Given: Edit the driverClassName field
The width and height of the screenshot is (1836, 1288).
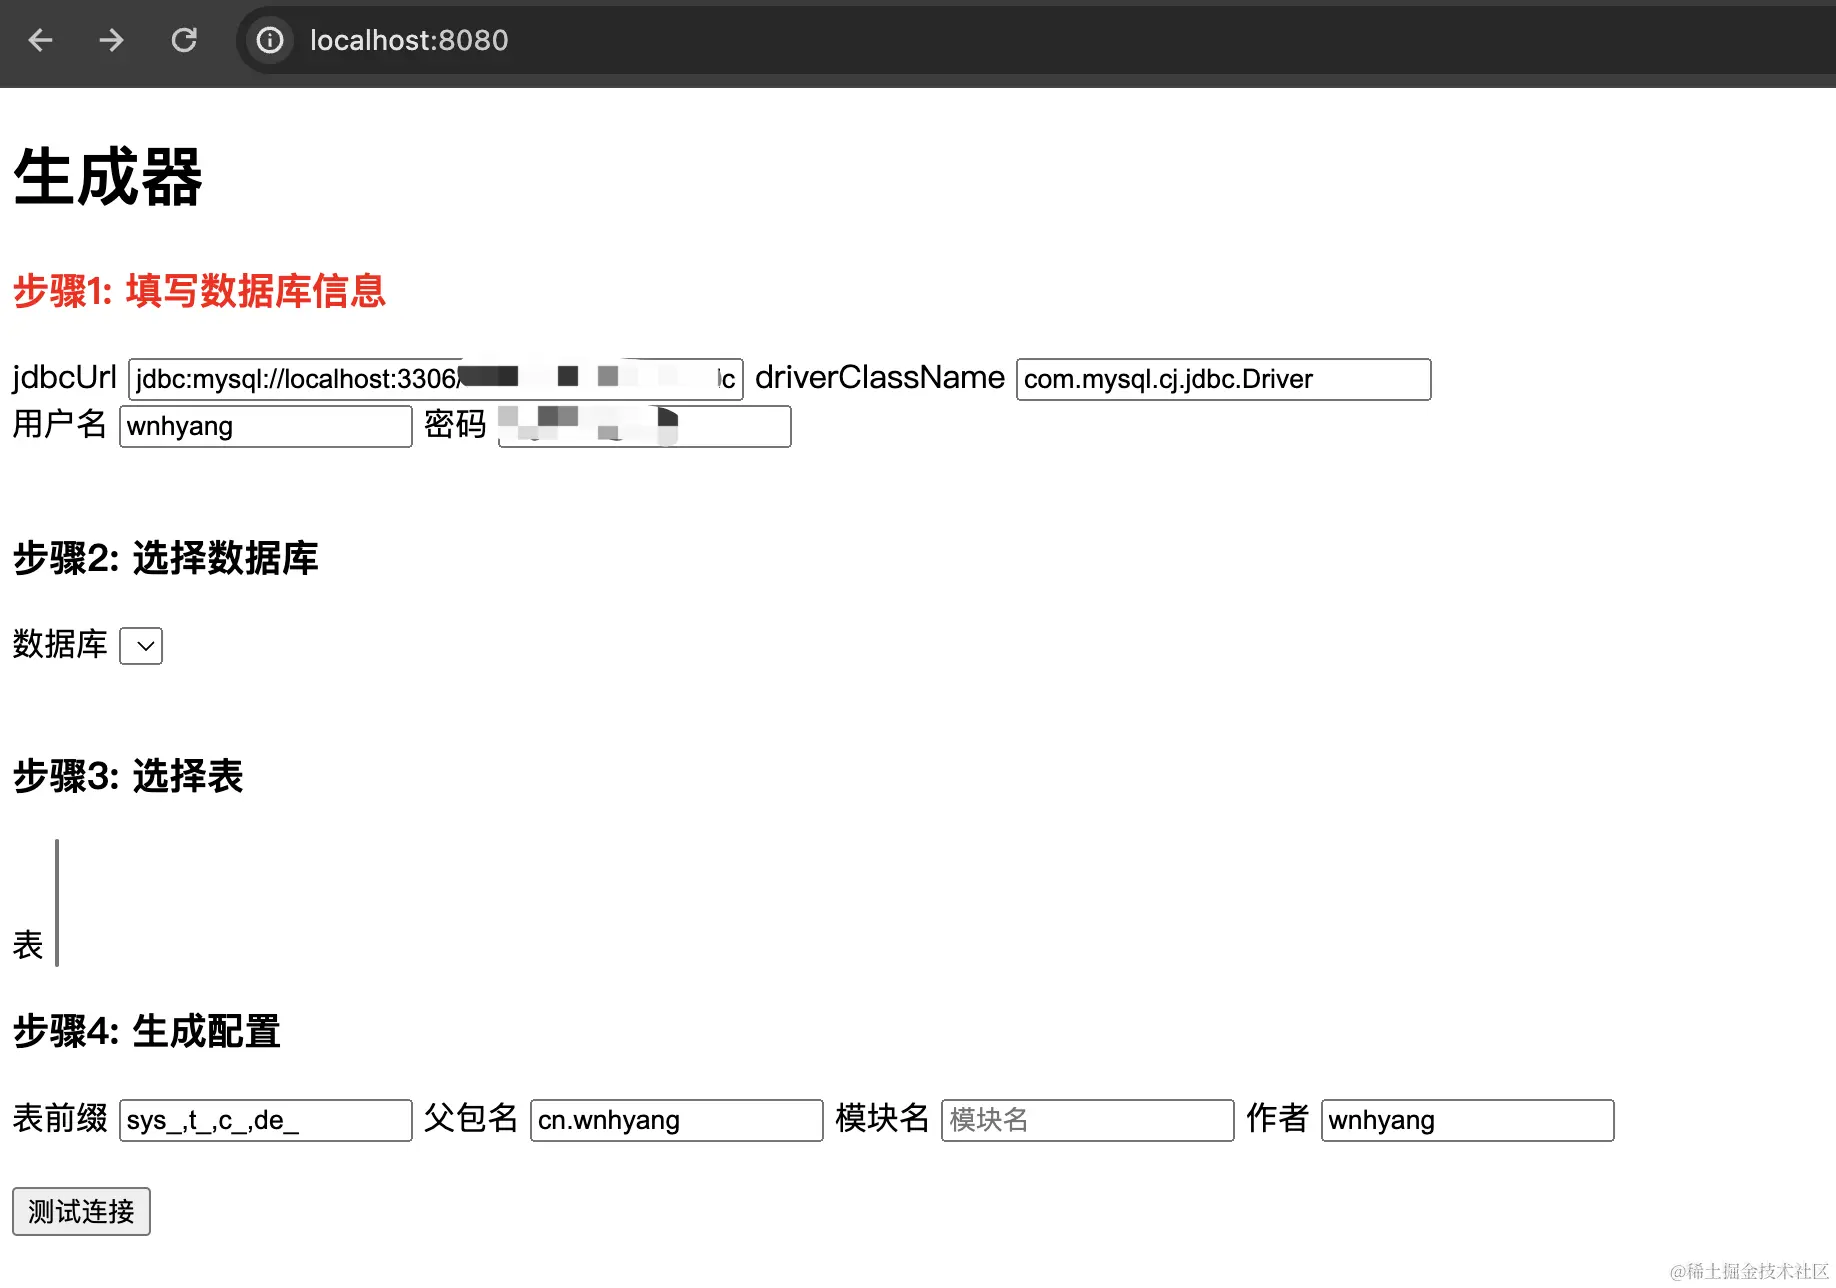Looking at the screenshot, I should click(1223, 379).
